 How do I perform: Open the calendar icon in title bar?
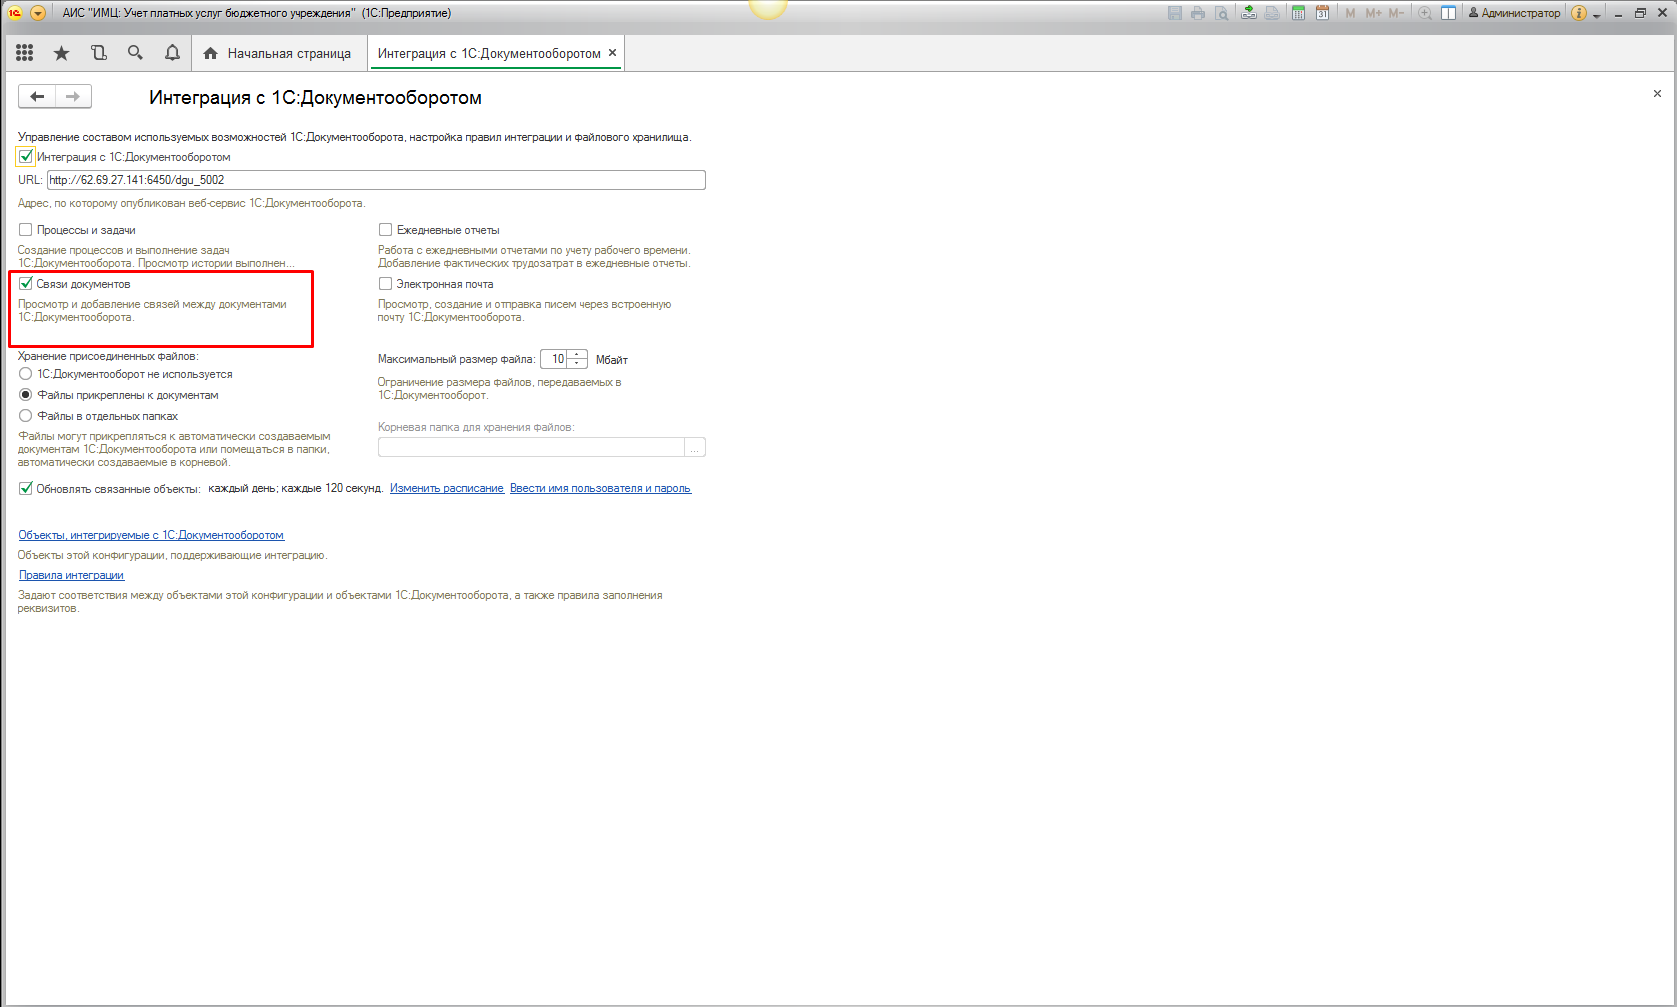(x=1322, y=13)
